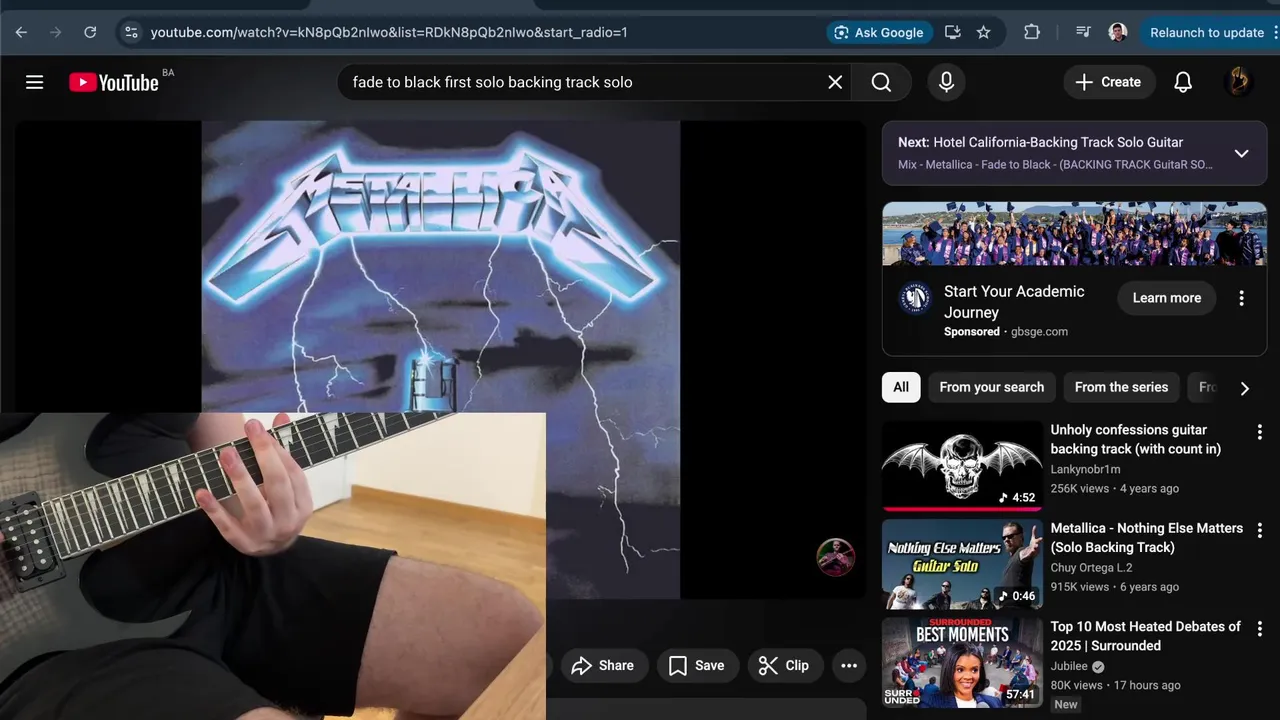The image size is (1280, 720).
Task: Open the sponsored ad options menu
Action: pyautogui.click(x=1241, y=298)
